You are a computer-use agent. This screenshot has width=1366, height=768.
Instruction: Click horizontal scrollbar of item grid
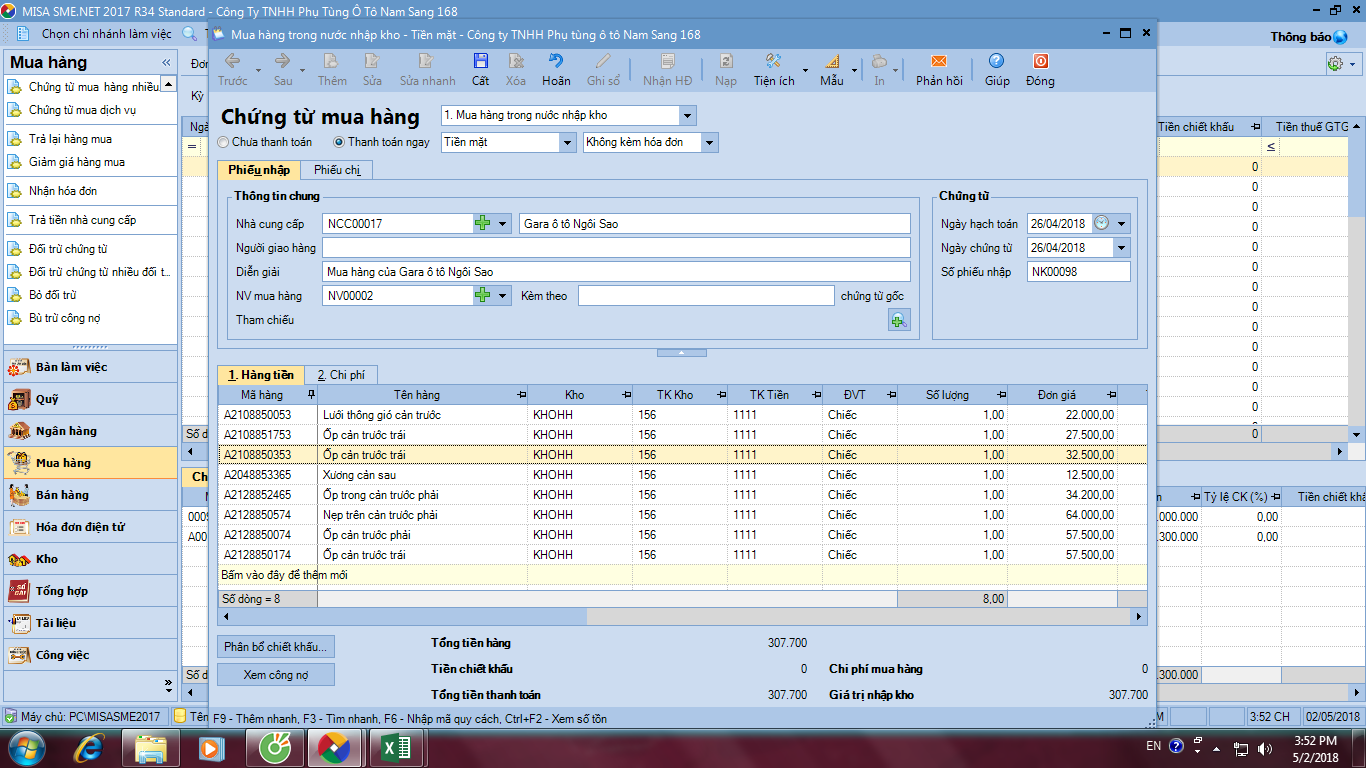(x=682, y=617)
